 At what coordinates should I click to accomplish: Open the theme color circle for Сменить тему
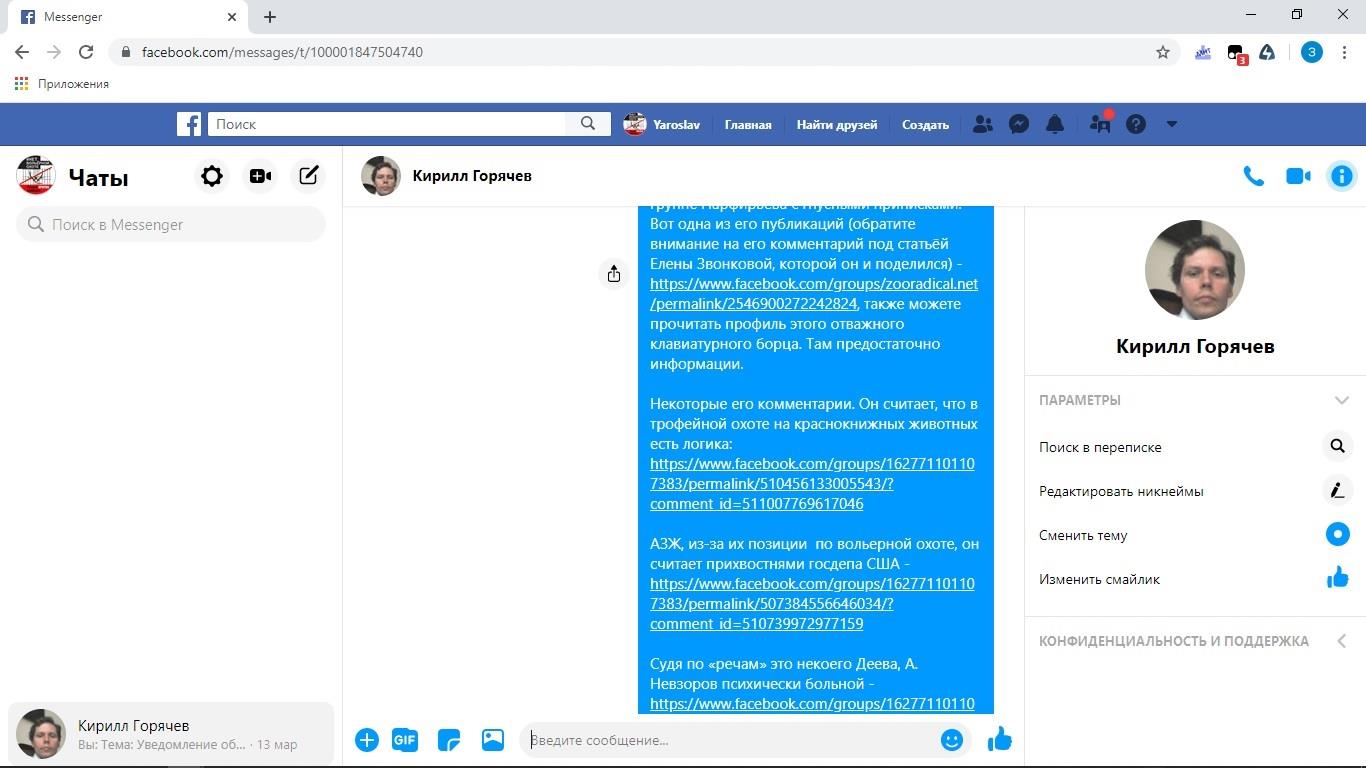(x=1337, y=534)
